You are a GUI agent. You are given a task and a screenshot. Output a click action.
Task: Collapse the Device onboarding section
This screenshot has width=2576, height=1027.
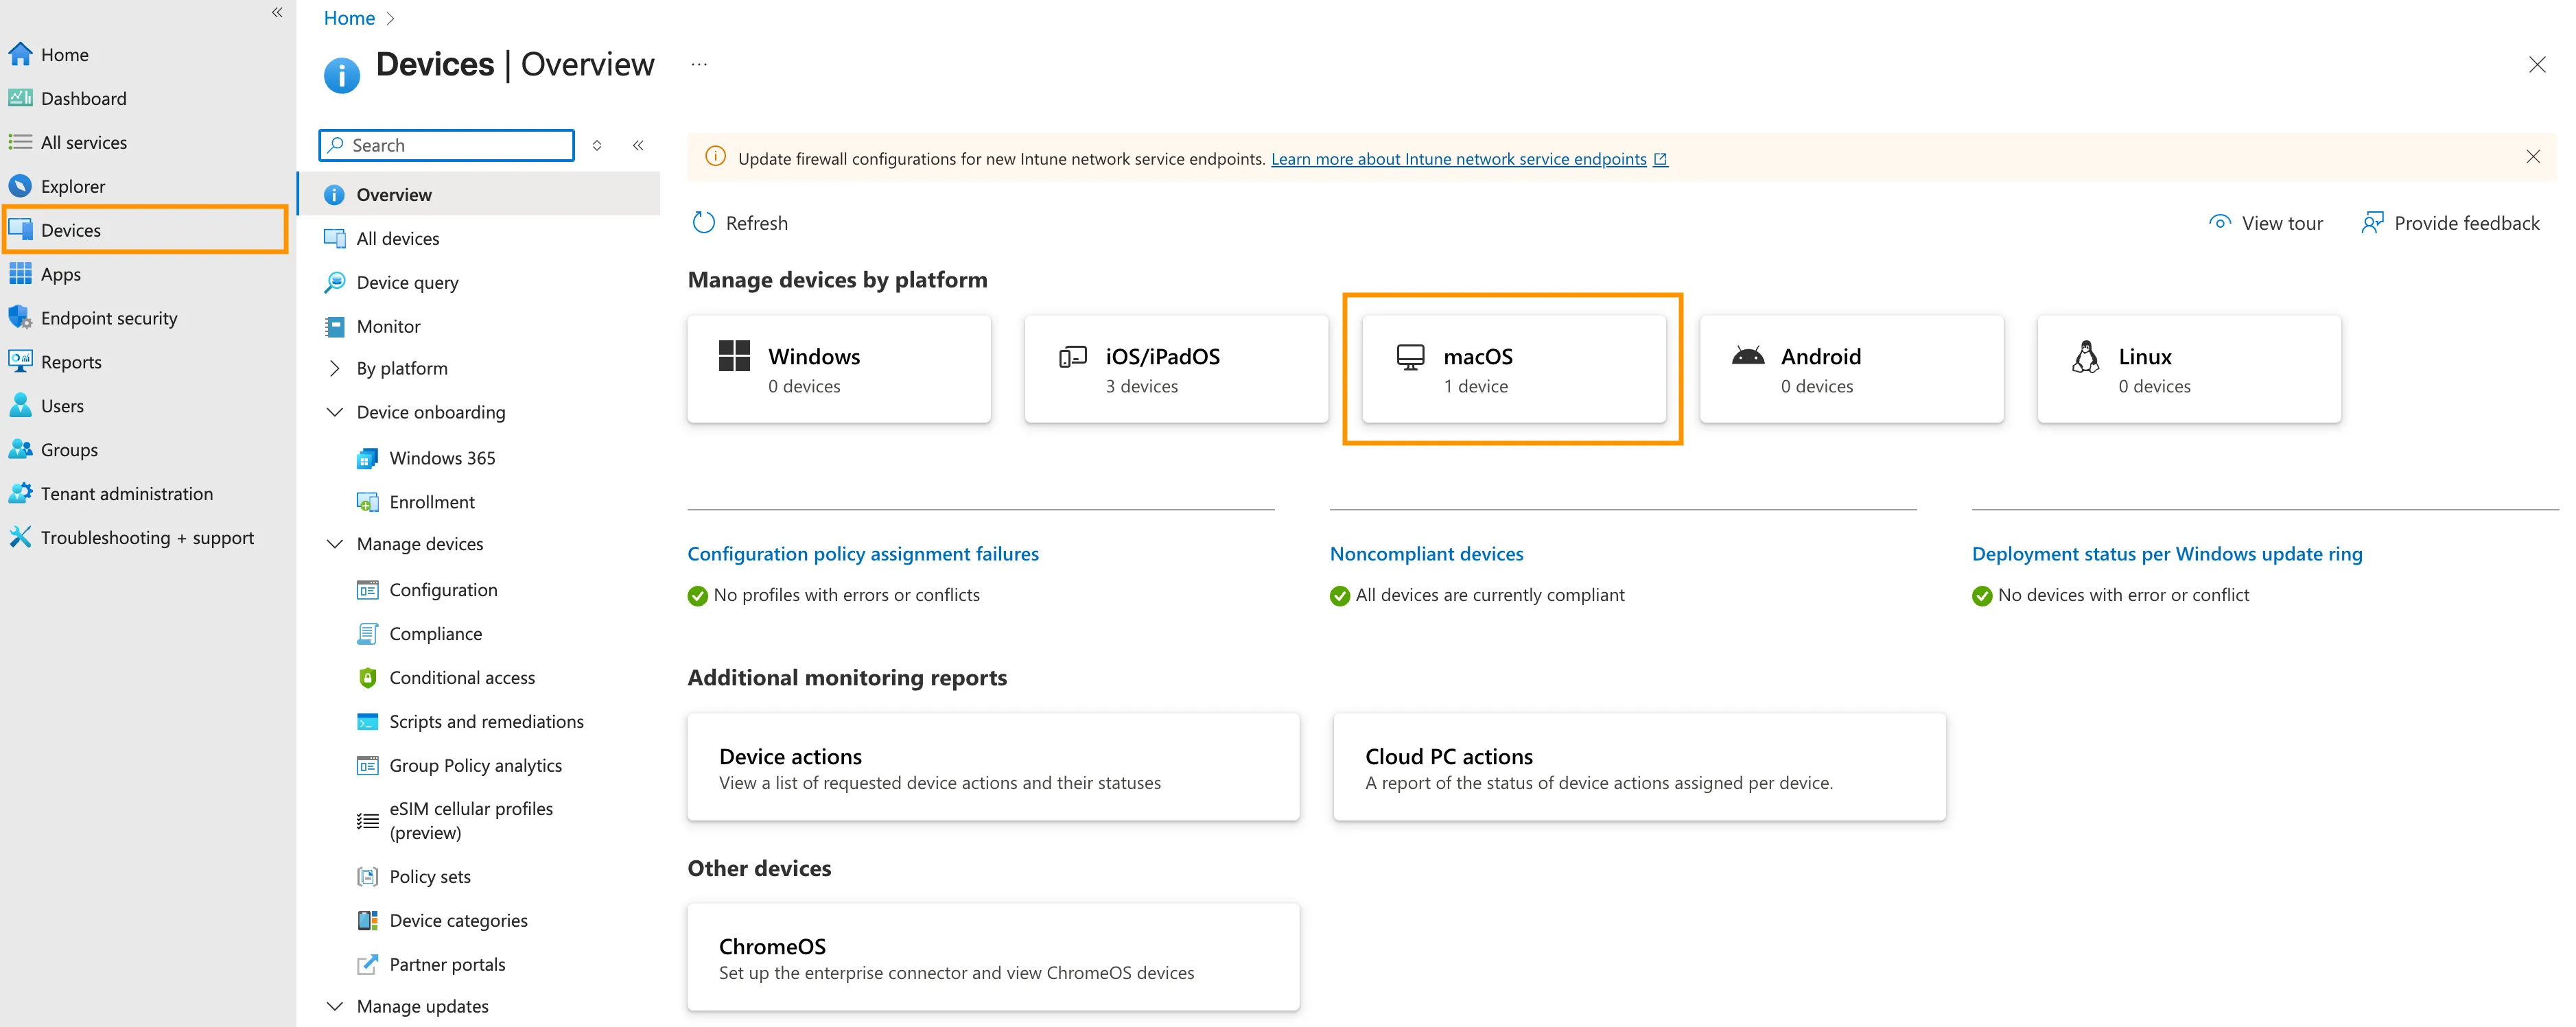335,411
